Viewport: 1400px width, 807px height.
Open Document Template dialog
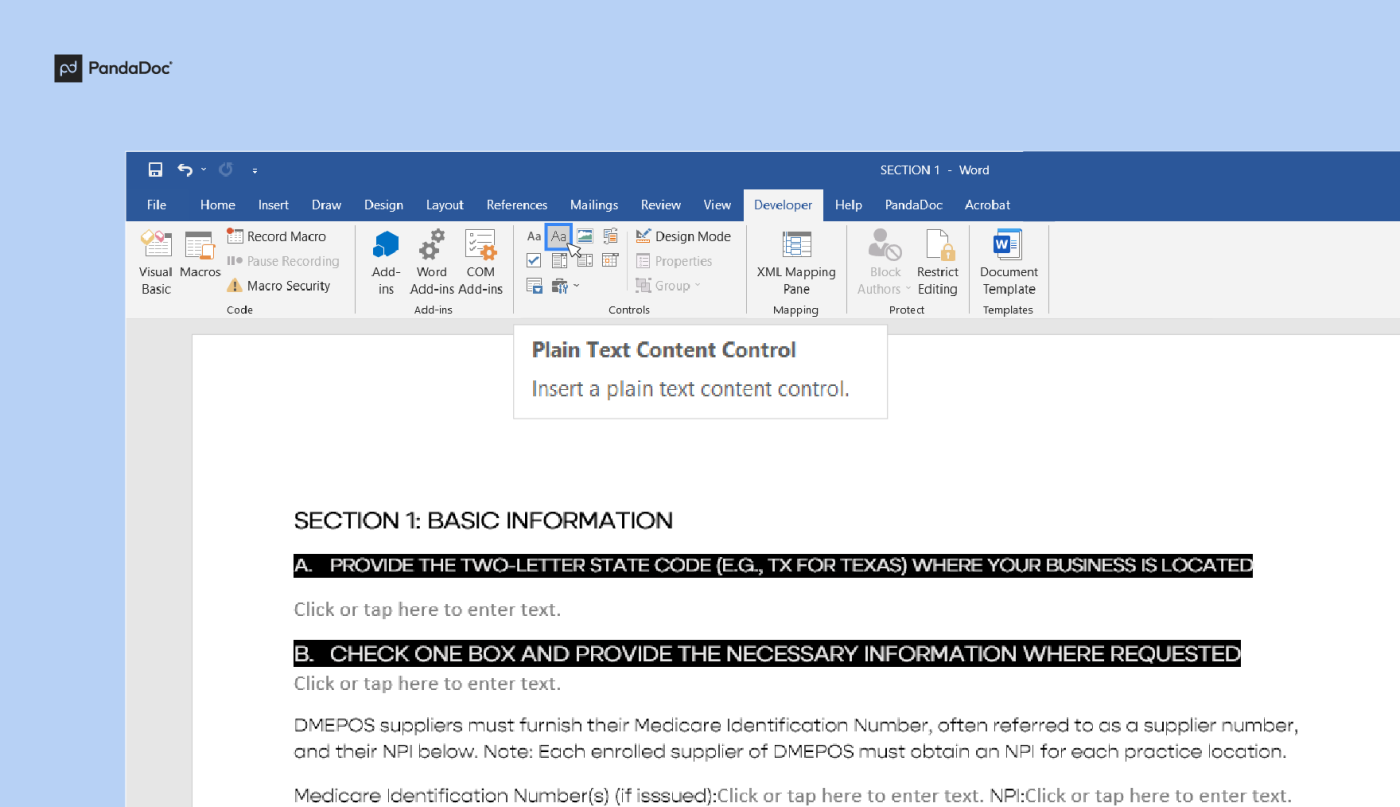(x=1008, y=262)
